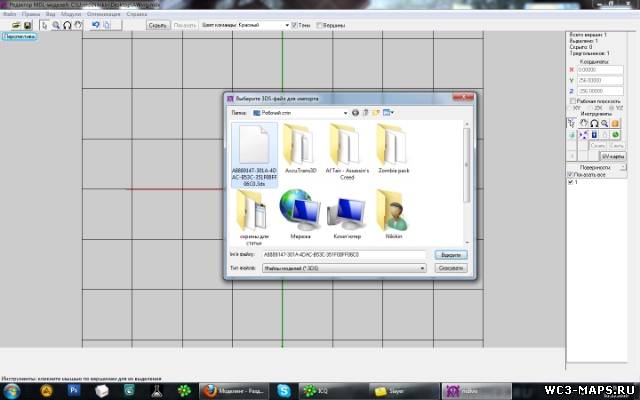The width and height of the screenshot is (640, 400).
Task: Select the AccuTrans3D folder
Action: point(299,146)
